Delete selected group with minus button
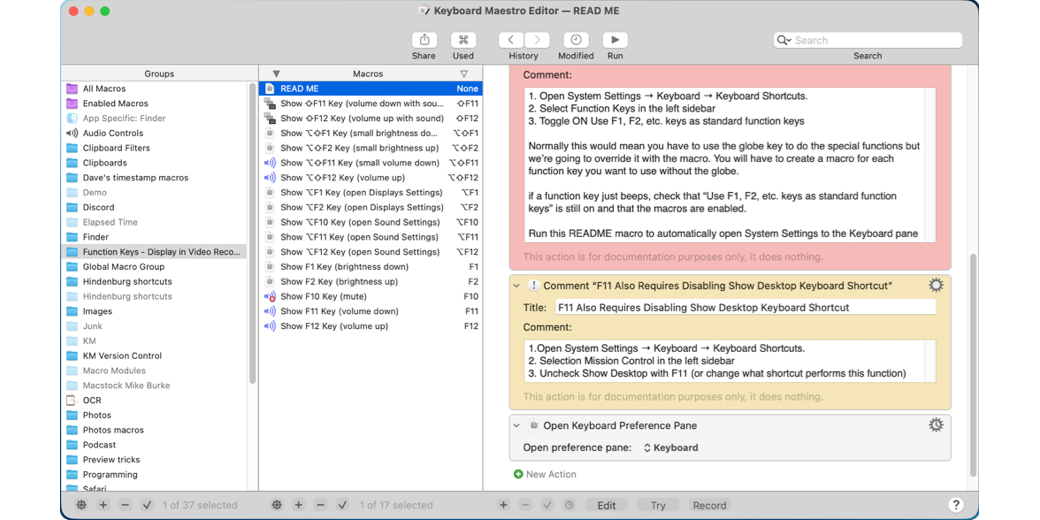Screen dimensions: 1040x520 click(125, 505)
